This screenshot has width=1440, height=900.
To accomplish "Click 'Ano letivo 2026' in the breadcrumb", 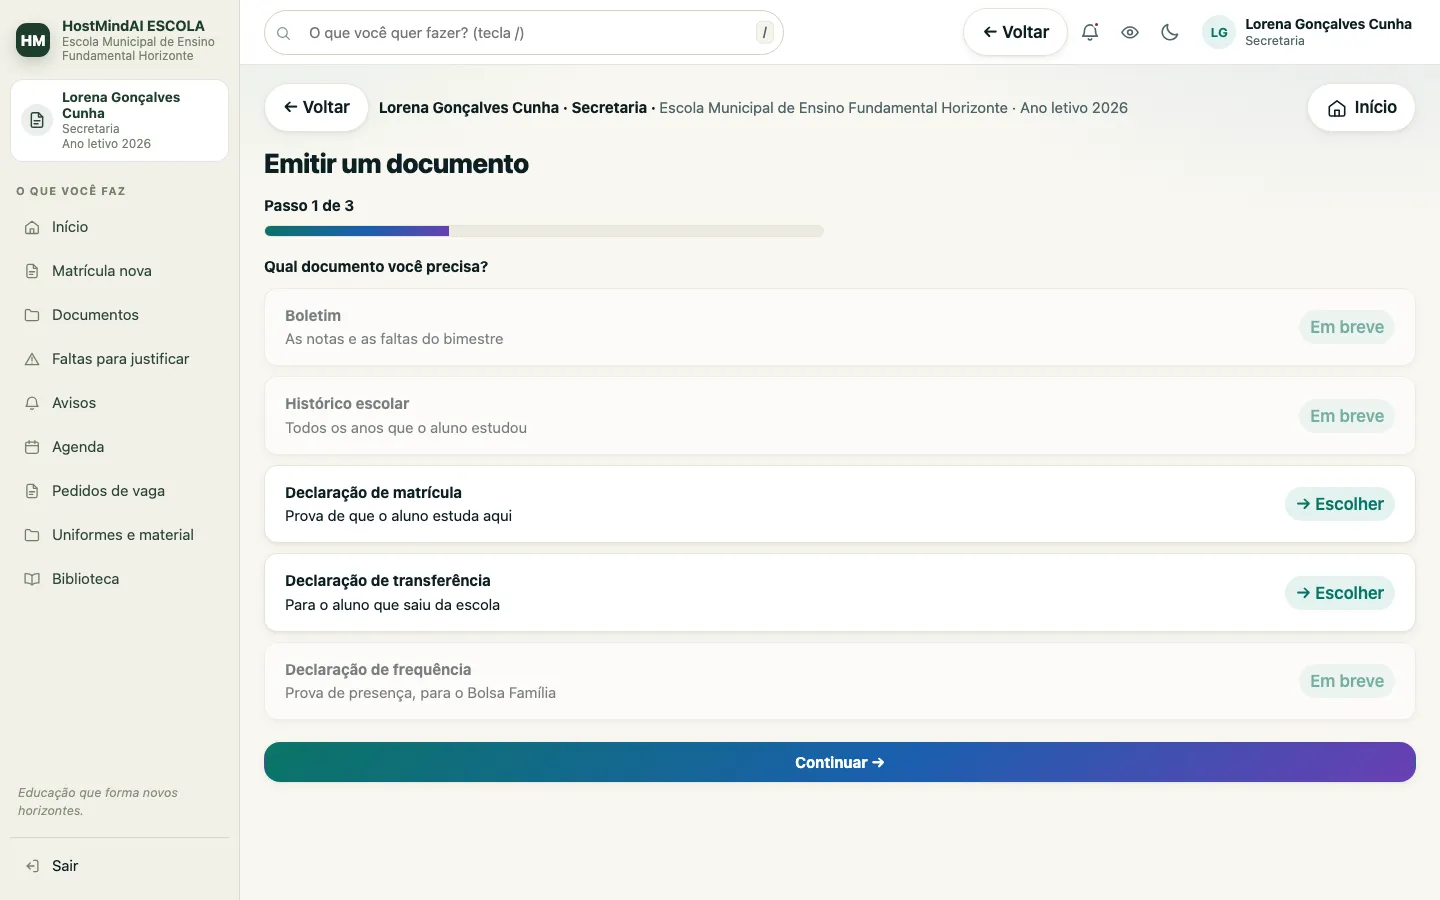I will click(1074, 108).
